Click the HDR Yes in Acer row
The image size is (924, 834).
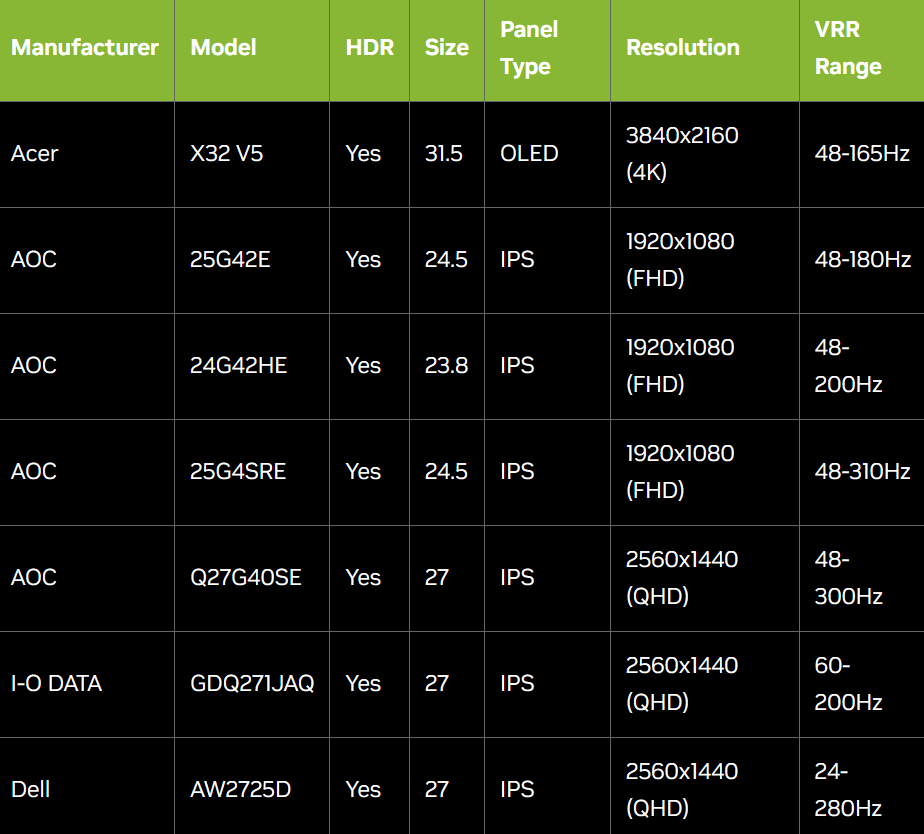coord(363,154)
